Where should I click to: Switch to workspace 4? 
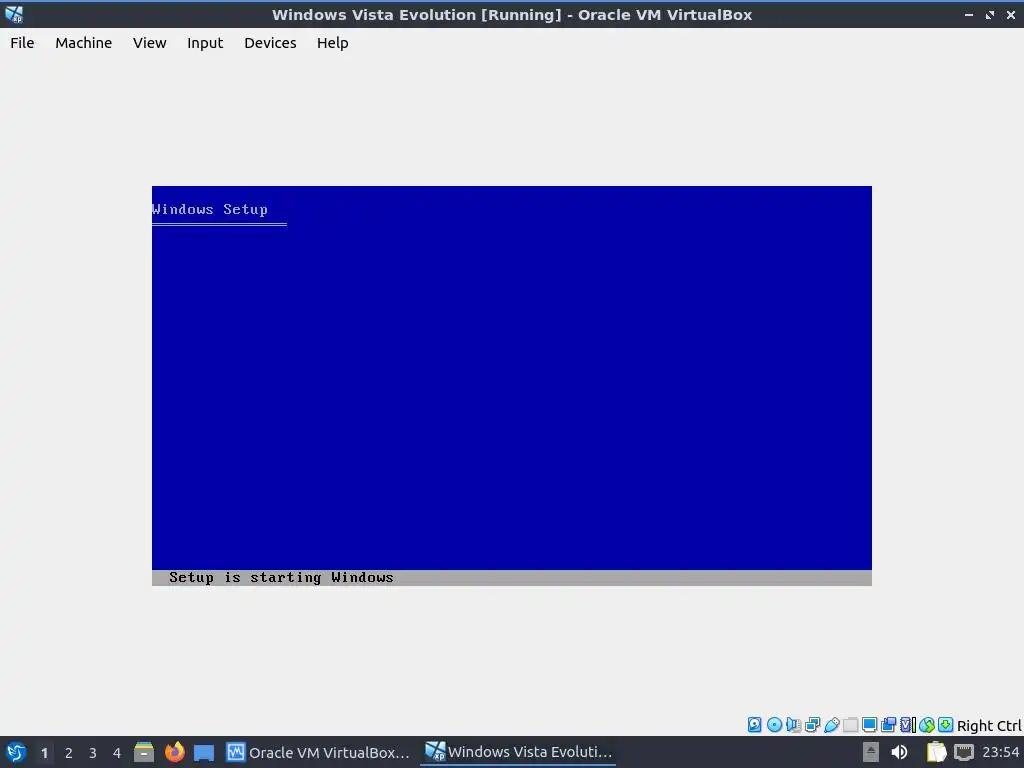coord(117,753)
